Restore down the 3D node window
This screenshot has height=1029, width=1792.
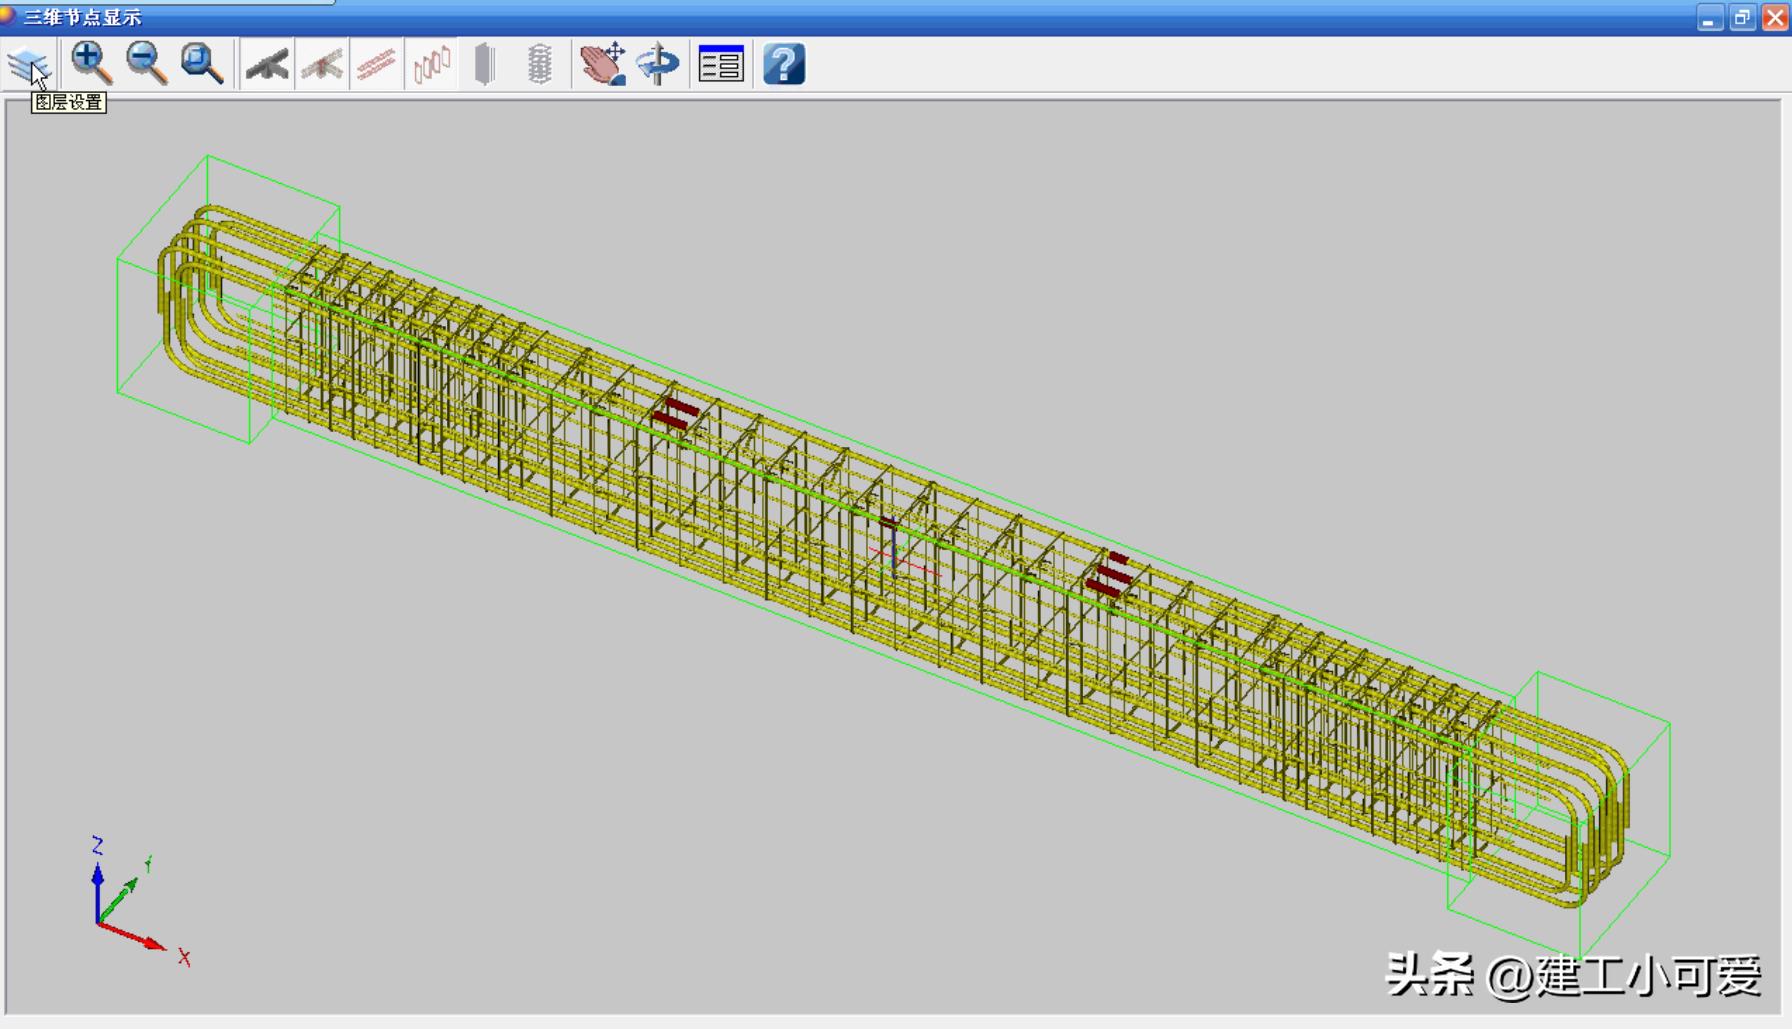(x=1742, y=18)
